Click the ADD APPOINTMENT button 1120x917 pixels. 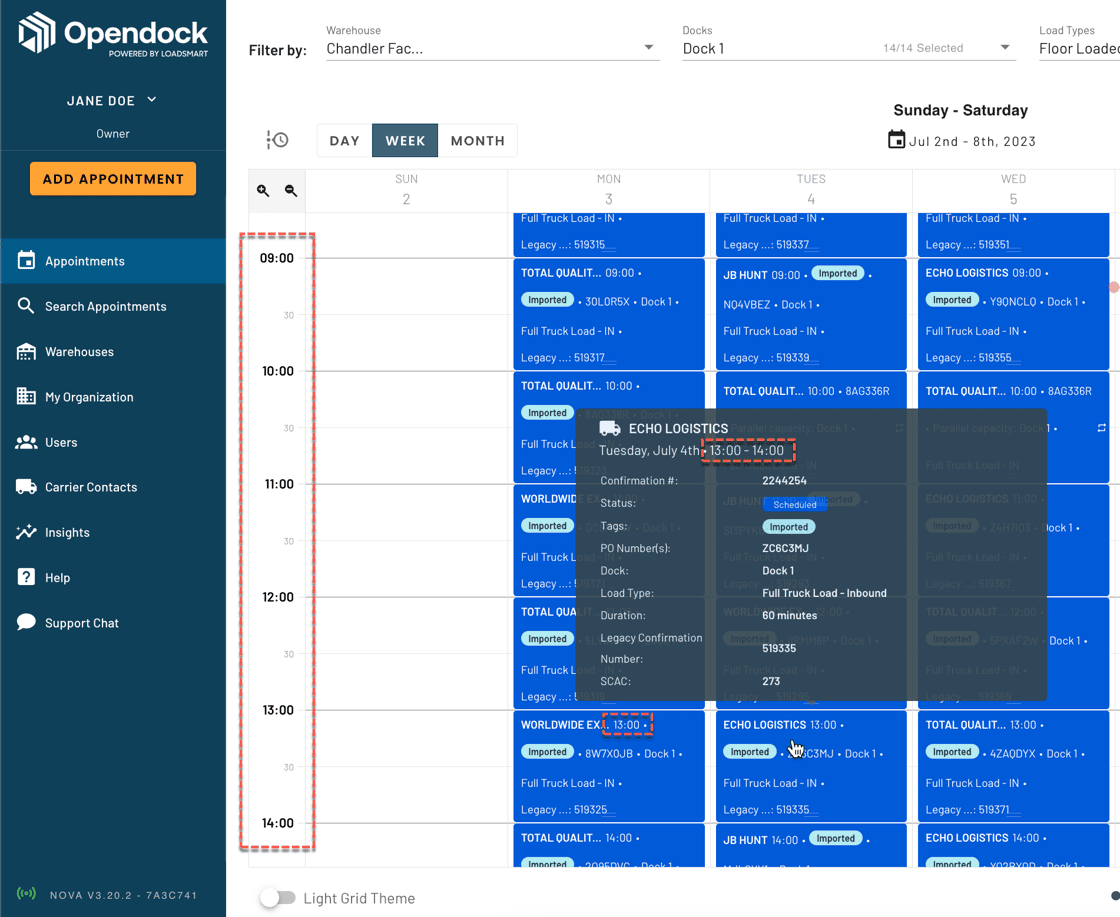[x=112, y=178]
